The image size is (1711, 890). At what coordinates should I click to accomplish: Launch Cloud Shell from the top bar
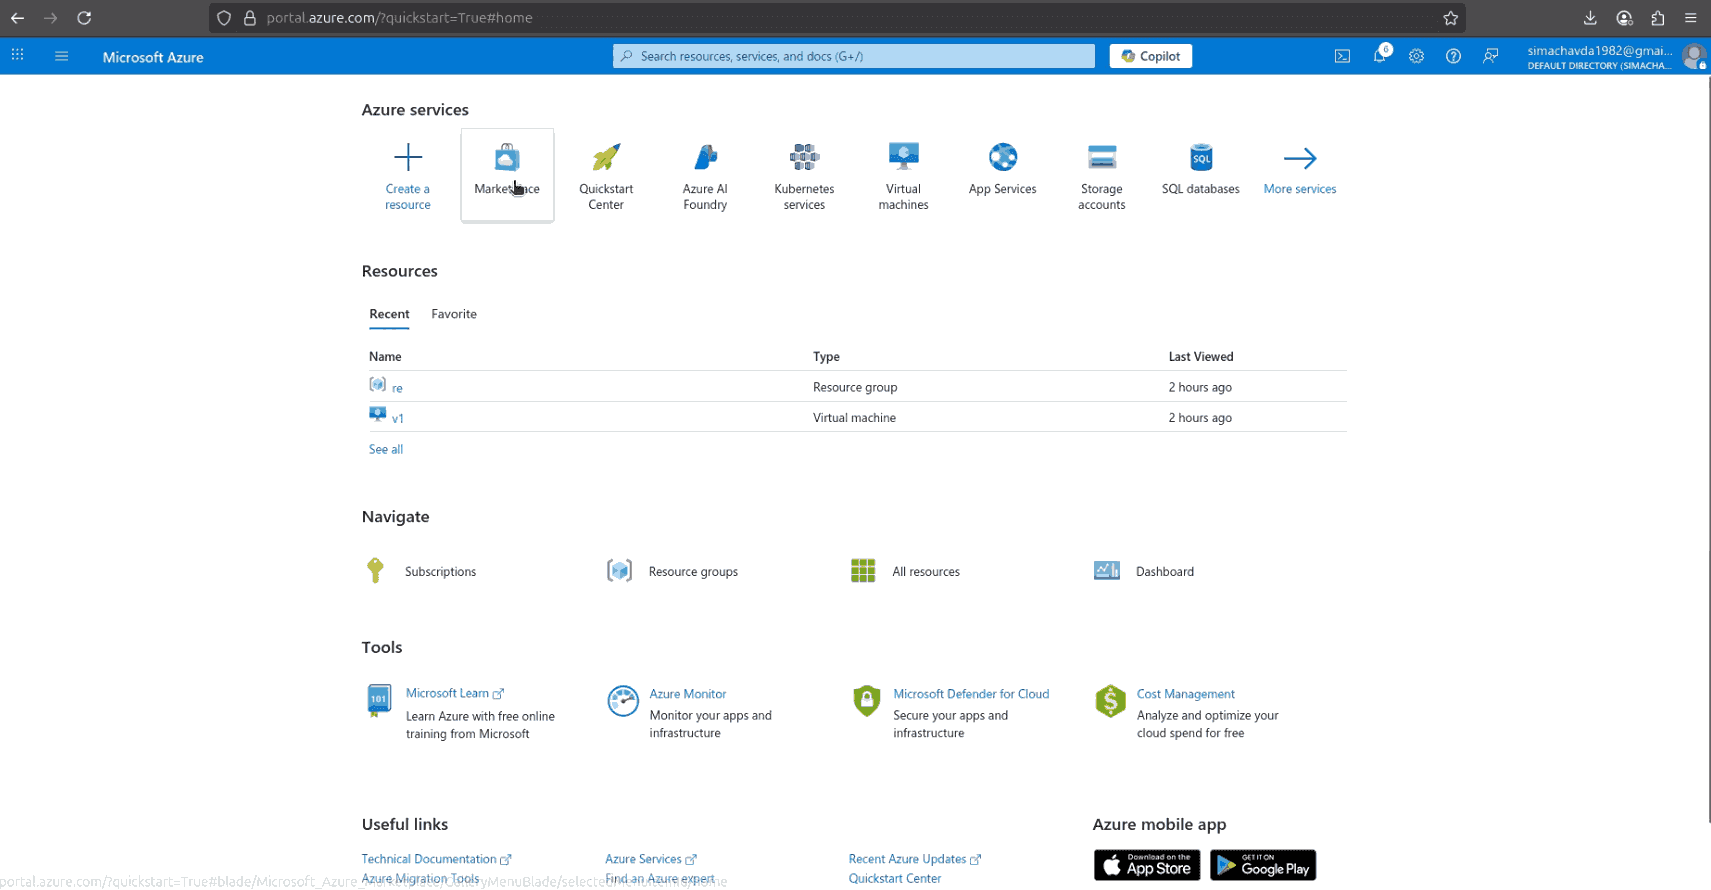[x=1342, y=56]
